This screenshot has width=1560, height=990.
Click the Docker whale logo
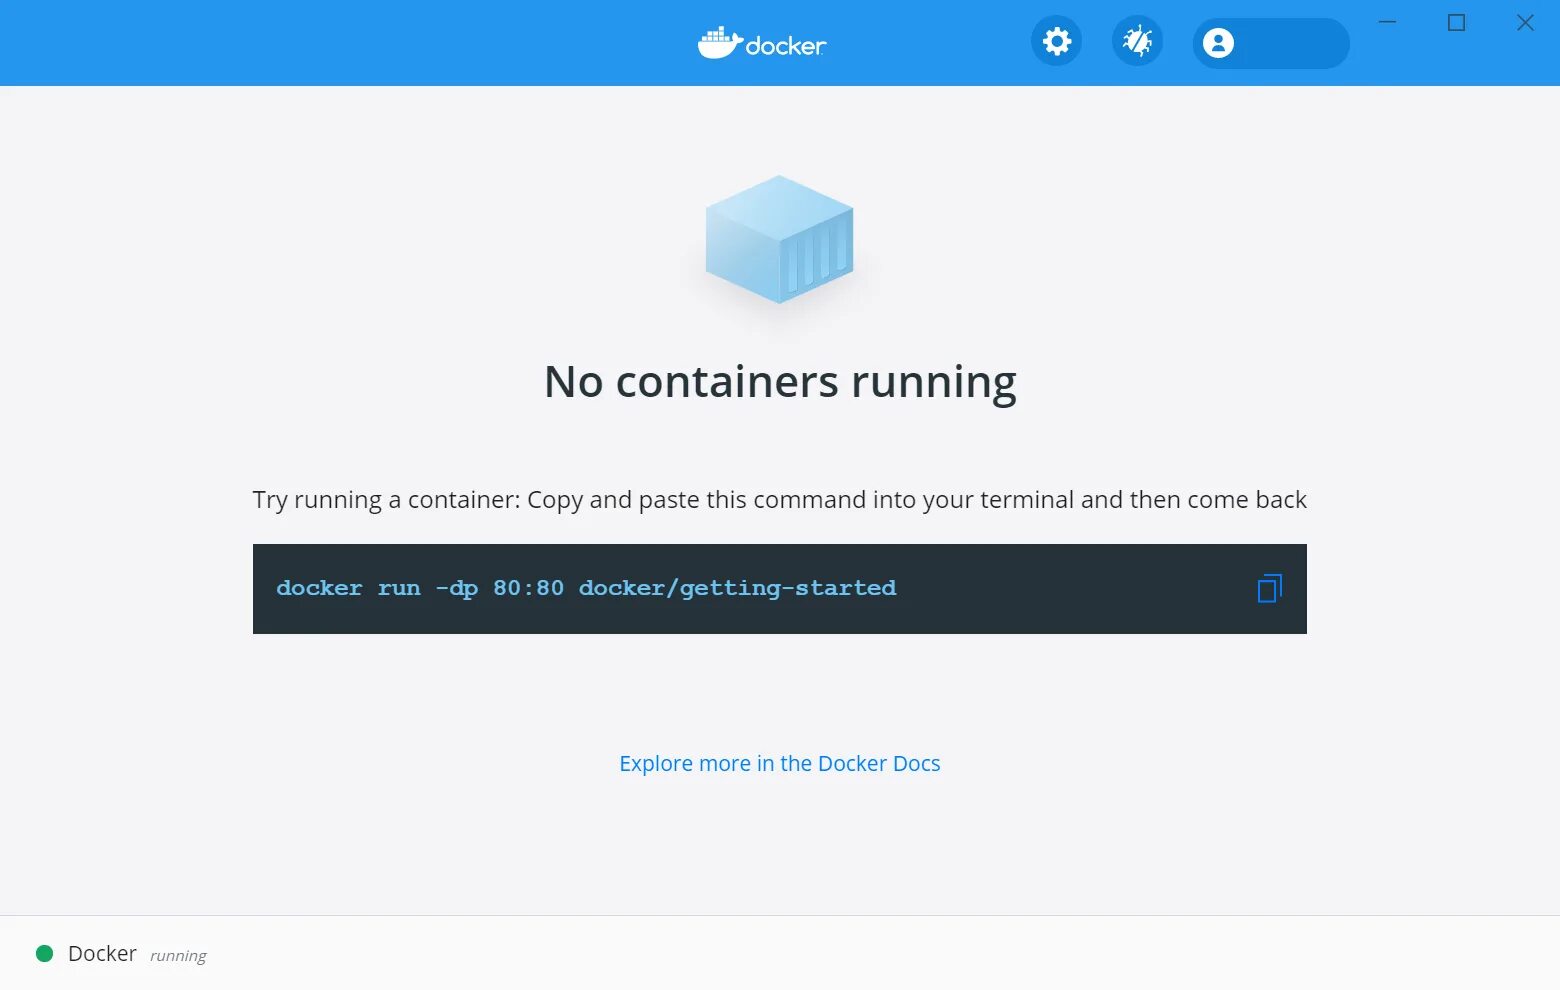[762, 43]
